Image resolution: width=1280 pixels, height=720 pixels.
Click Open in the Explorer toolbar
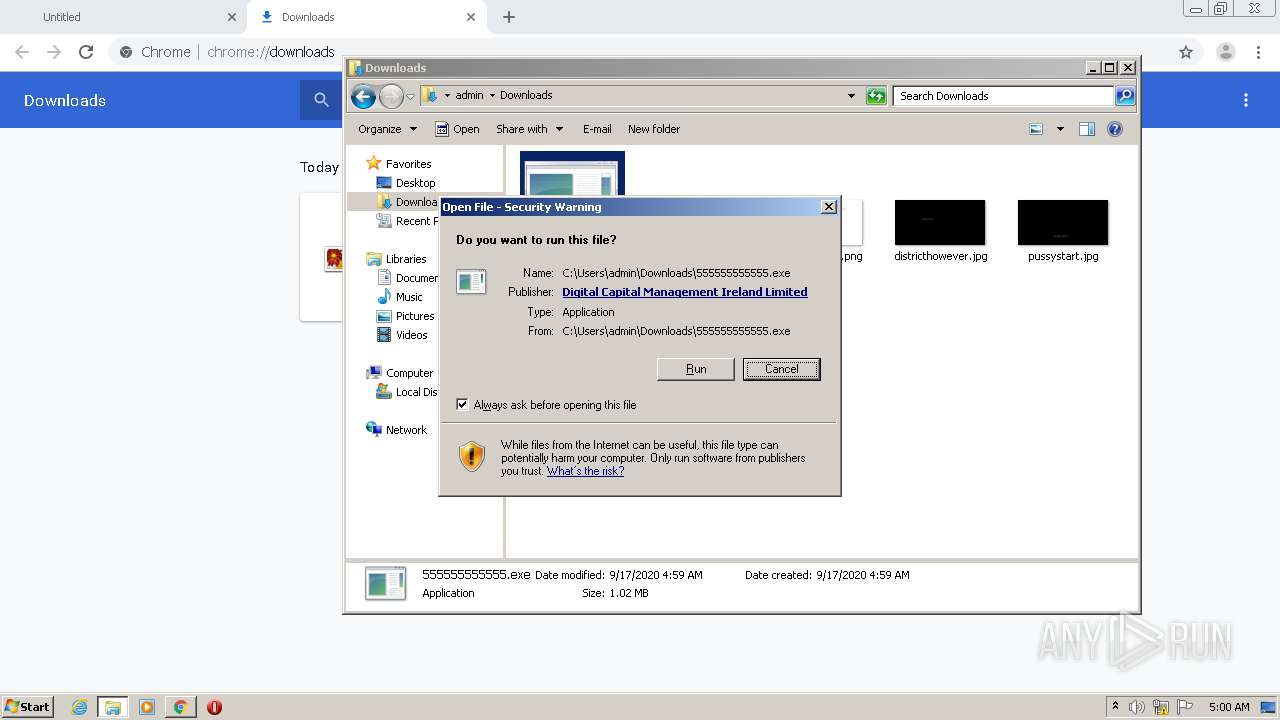tap(457, 129)
